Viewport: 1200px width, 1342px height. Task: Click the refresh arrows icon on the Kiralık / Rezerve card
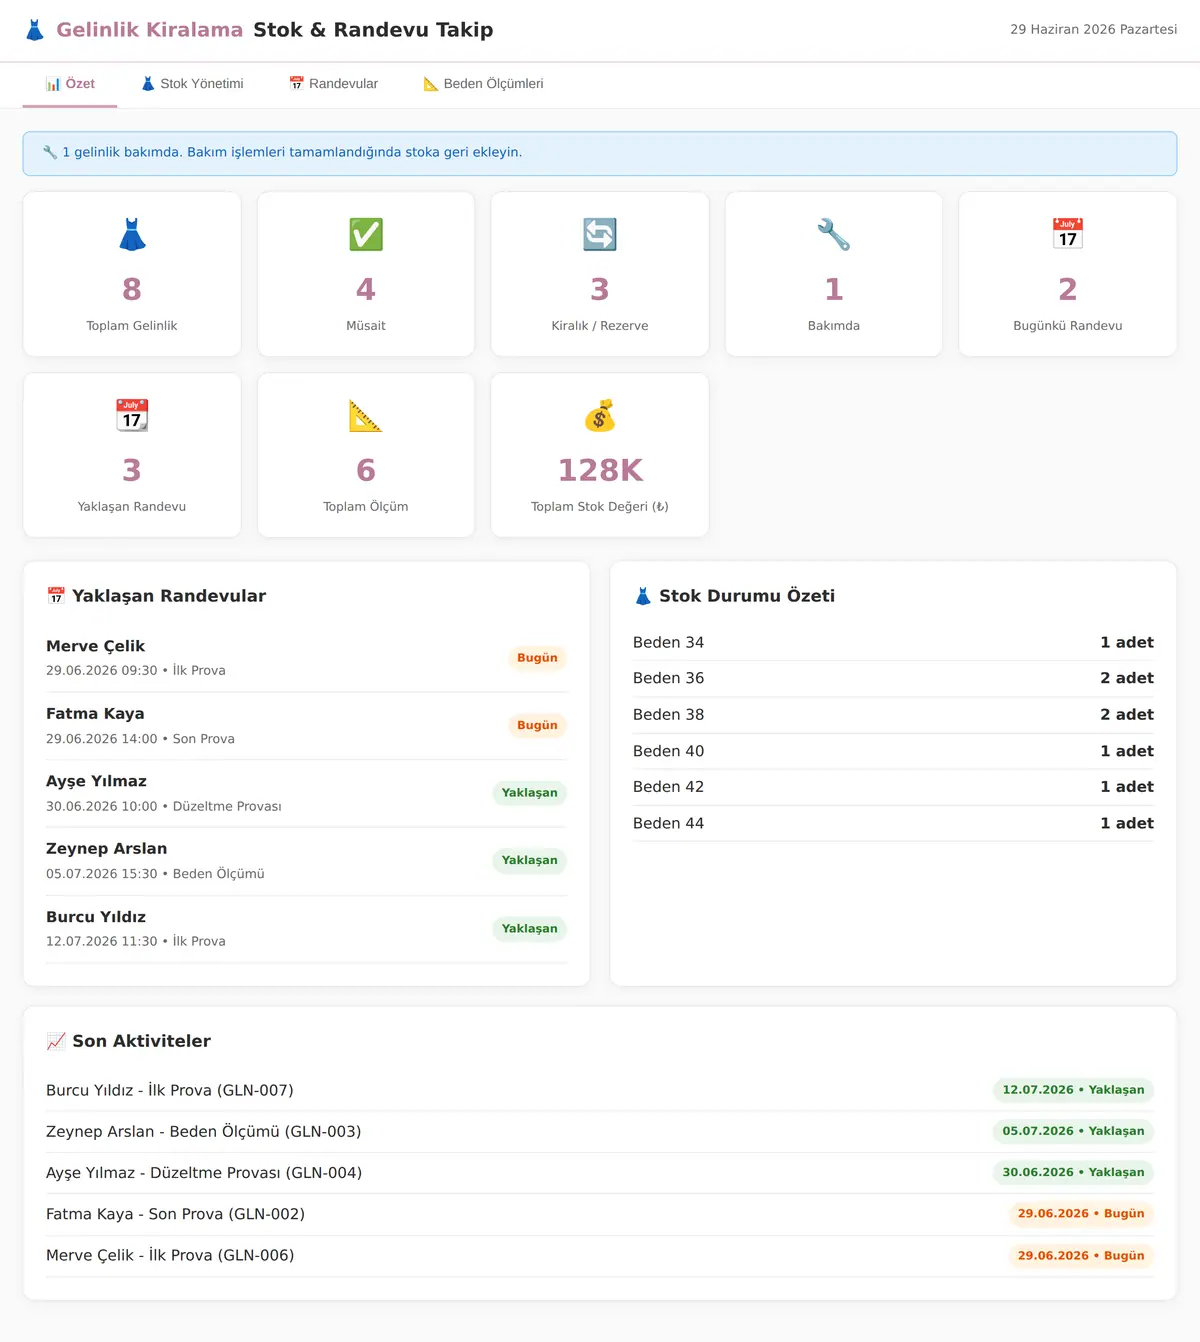tap(600, 234)
